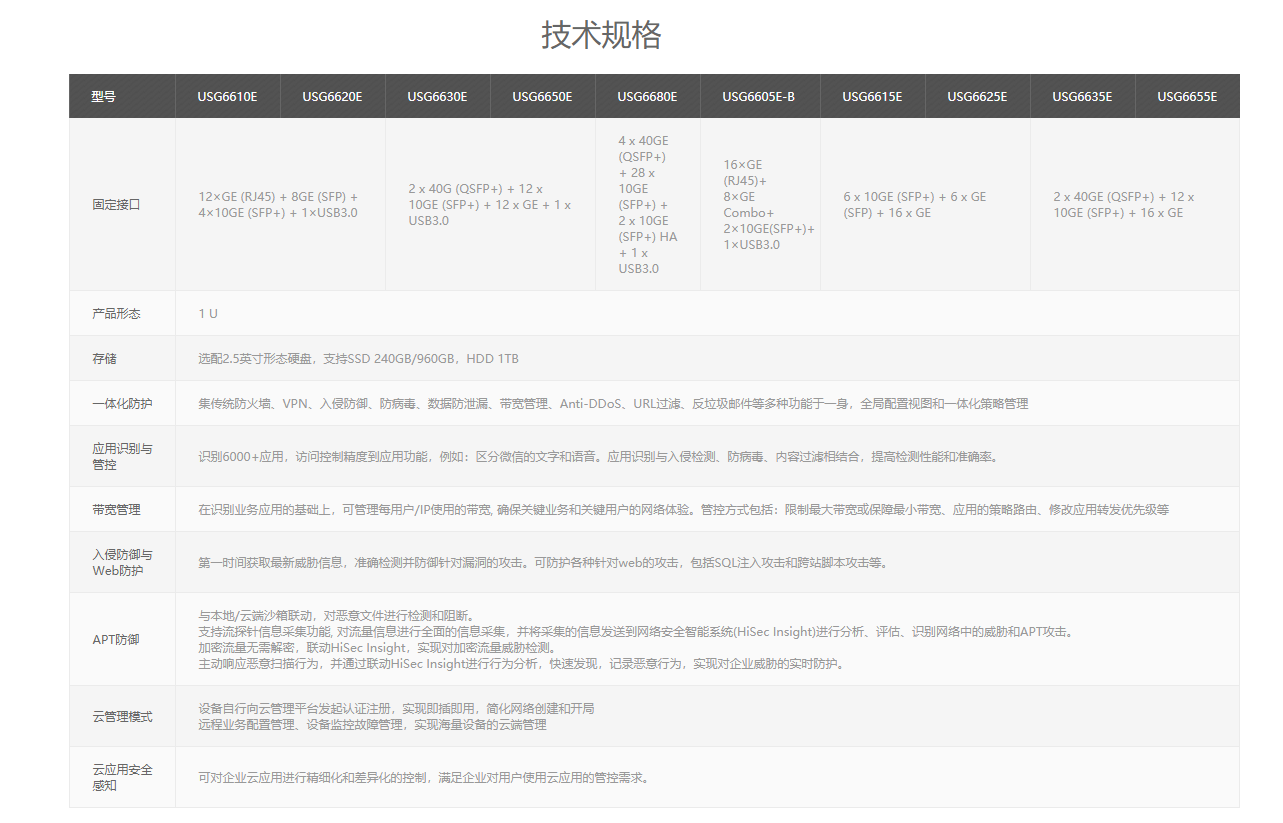Click the 技术规格 page heading
The height and width of the screenshot is (823, 1283).
pos(601,35)
